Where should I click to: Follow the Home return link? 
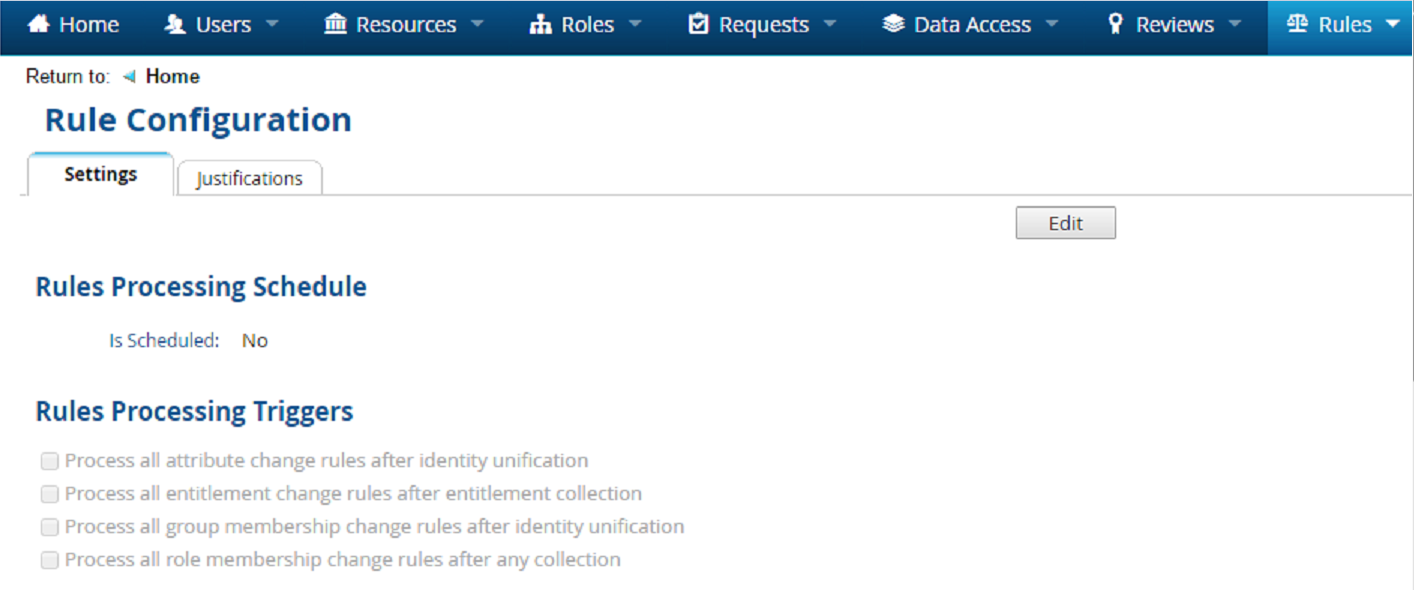coord(172,77)
